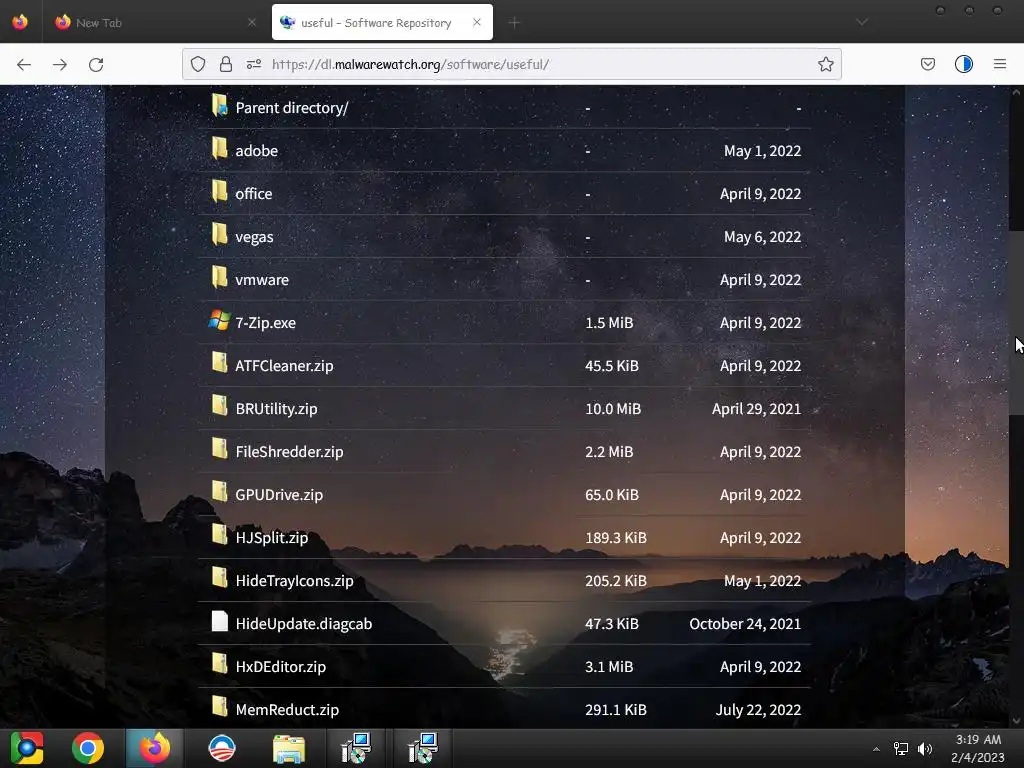Viewport: 1024px width, 768px height.
Task: Open Parent directory link
Action: [292, 108]
